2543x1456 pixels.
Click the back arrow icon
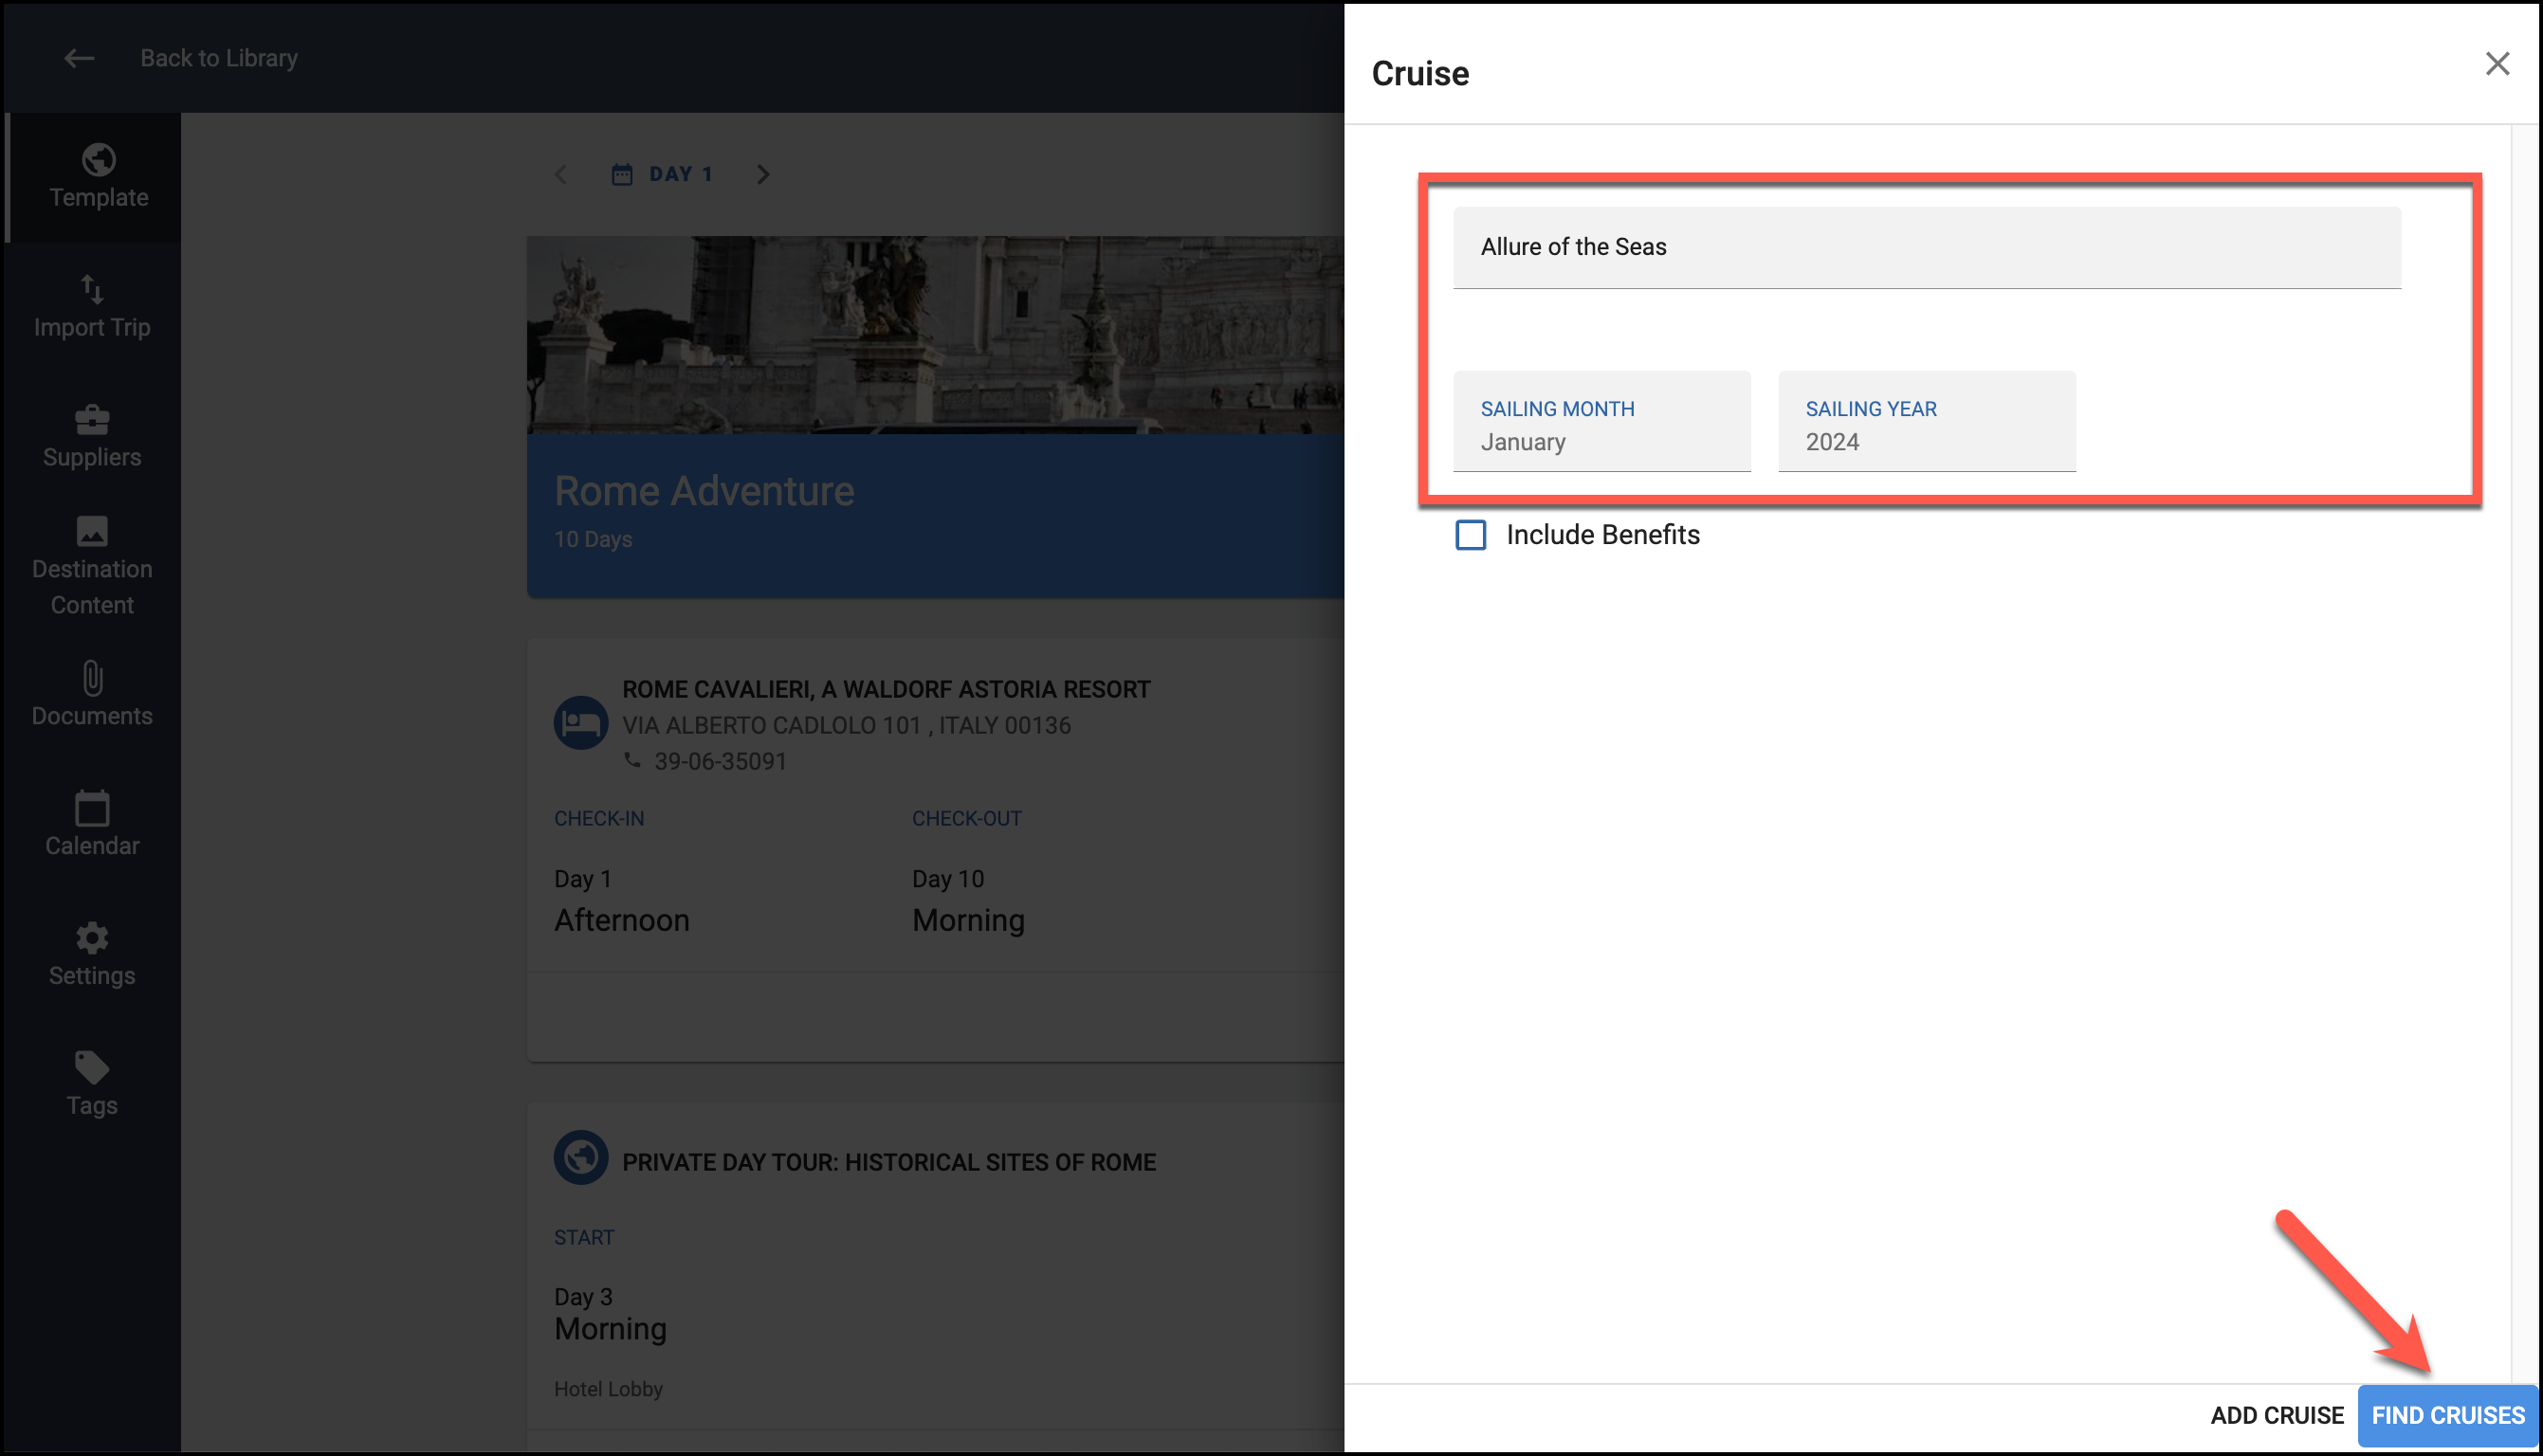click(79, 58)
